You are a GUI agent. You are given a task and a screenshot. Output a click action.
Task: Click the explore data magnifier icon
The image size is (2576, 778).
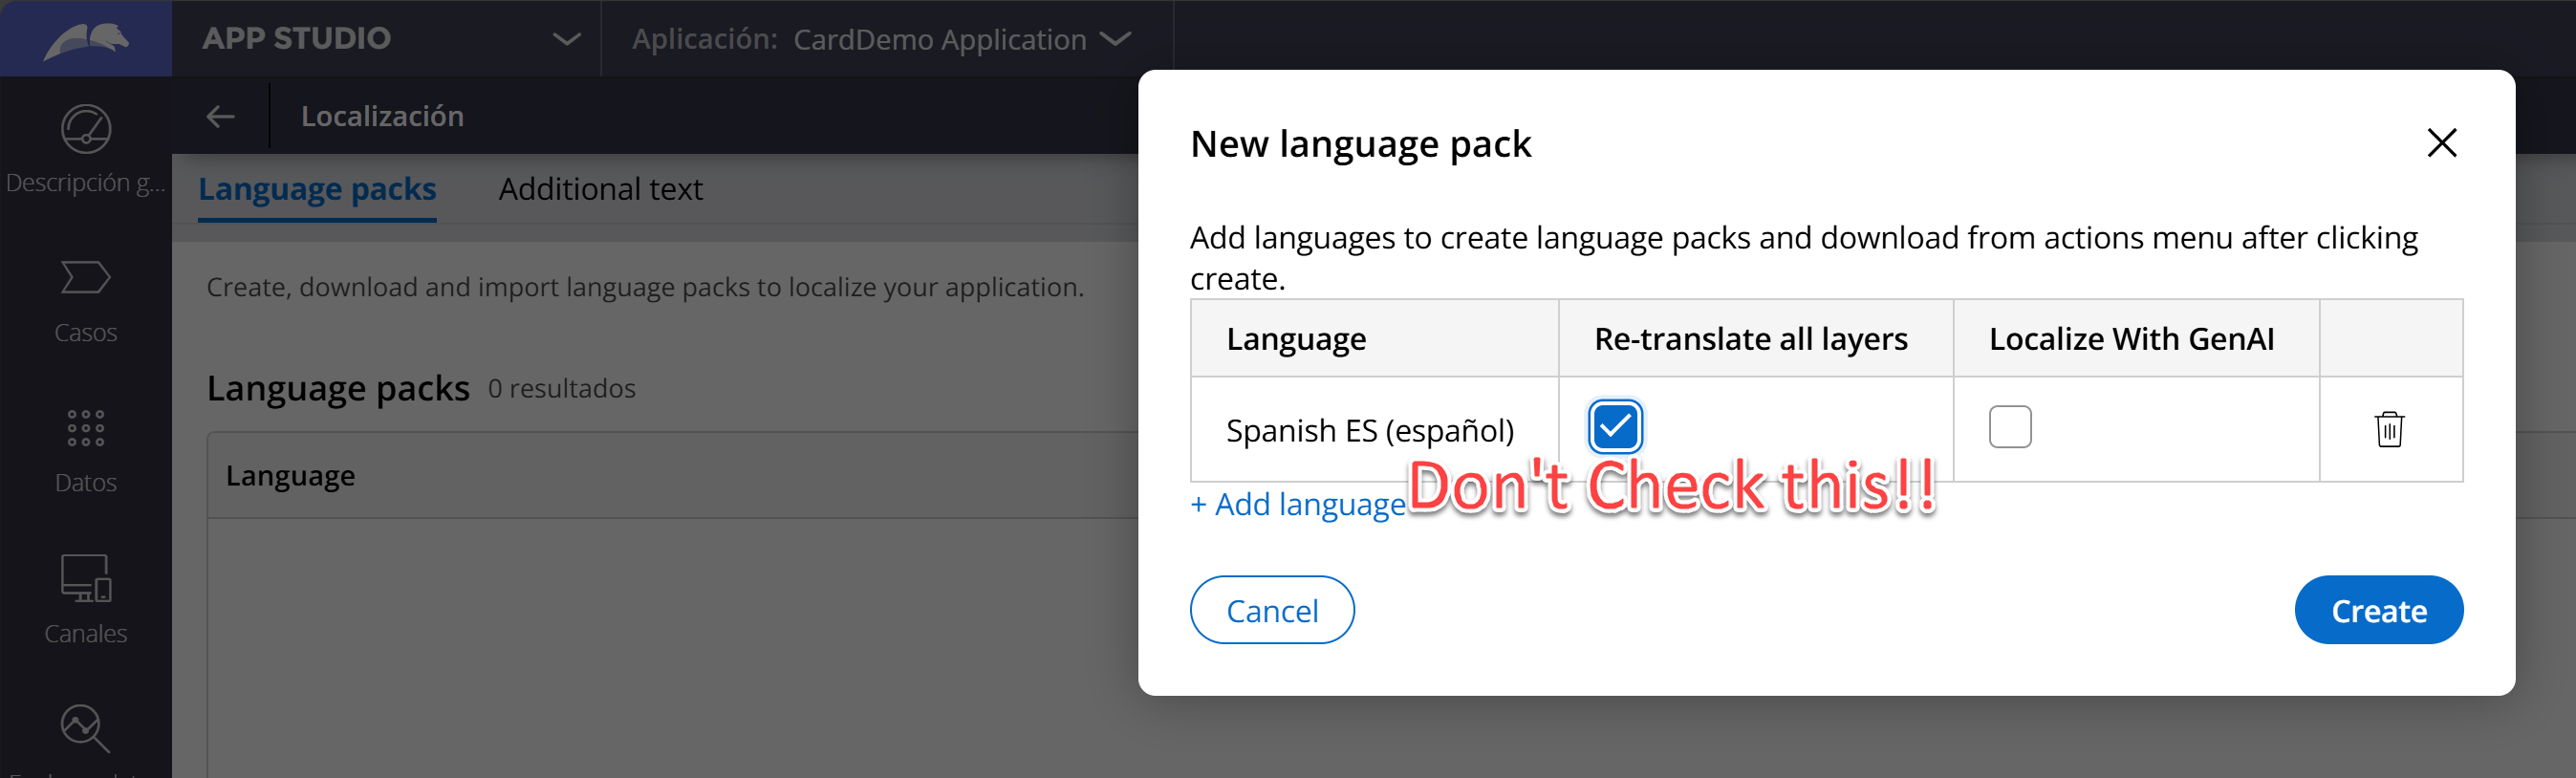coord(86,727)
